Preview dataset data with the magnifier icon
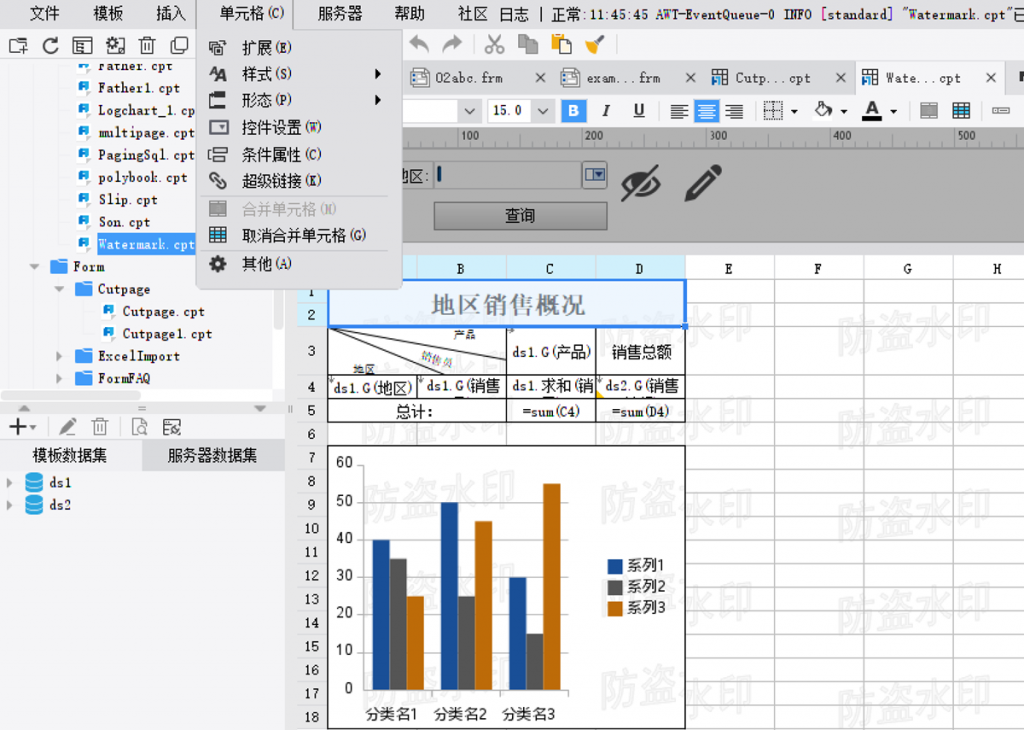 140,427
